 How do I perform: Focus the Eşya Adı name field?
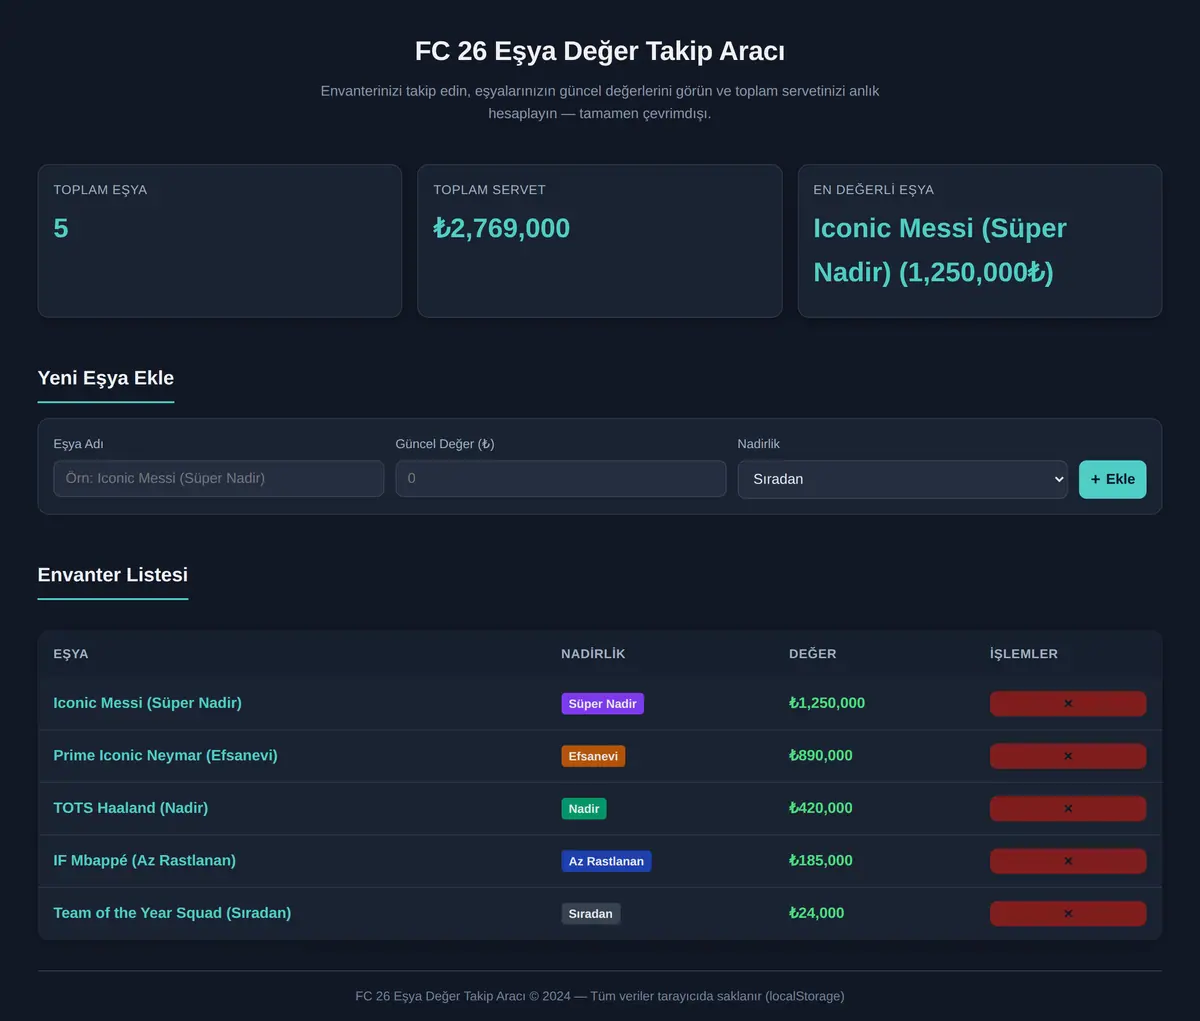tap(218, 479)
